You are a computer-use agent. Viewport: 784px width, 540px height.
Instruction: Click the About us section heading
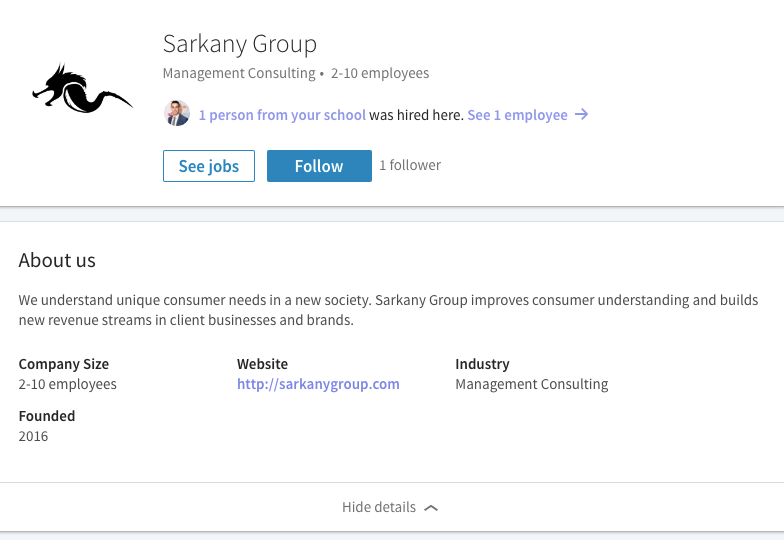(x=57, y=260)
